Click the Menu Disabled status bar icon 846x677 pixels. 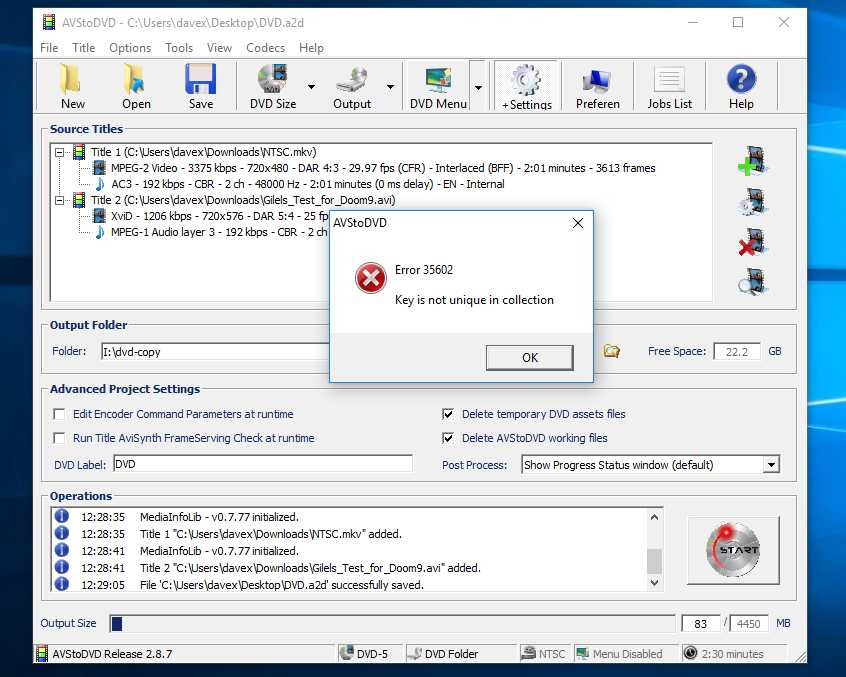point(583,653)
